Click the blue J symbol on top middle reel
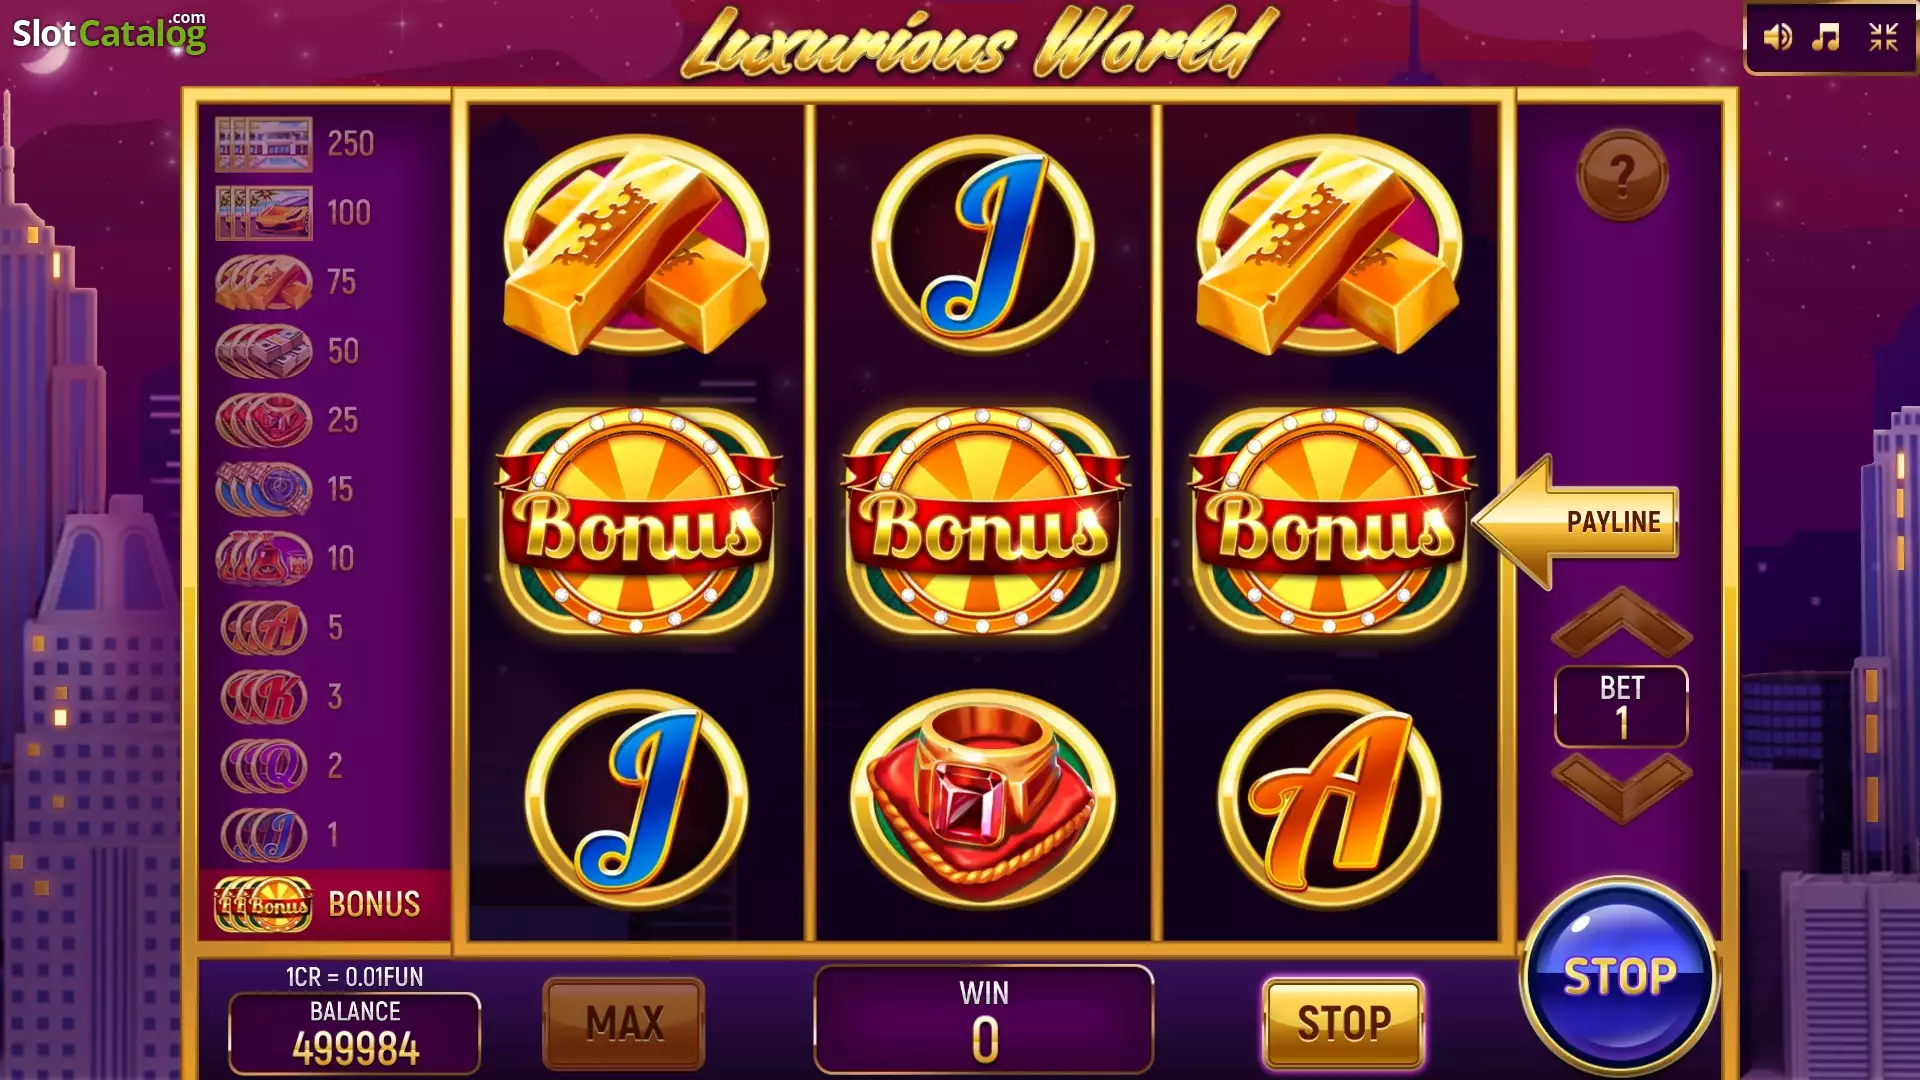Viewport: 1920px width, 1080px height. [x=984, y=245]
